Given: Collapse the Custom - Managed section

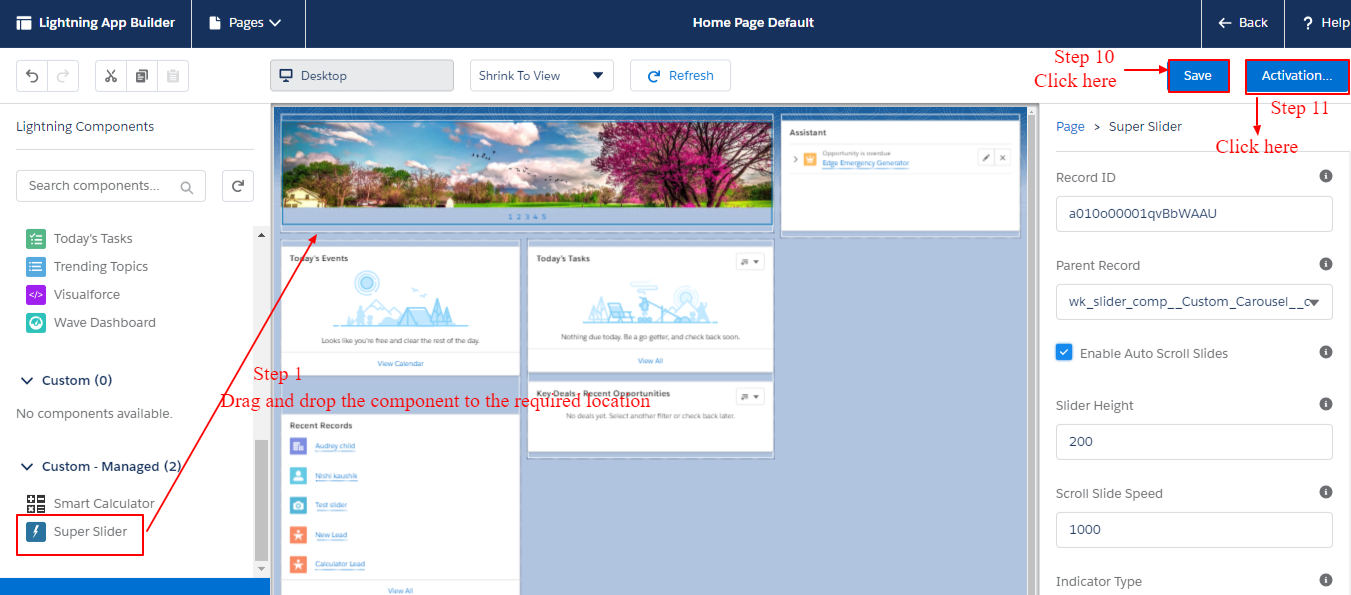Looking at the screenshot, I should pos(26,466).
